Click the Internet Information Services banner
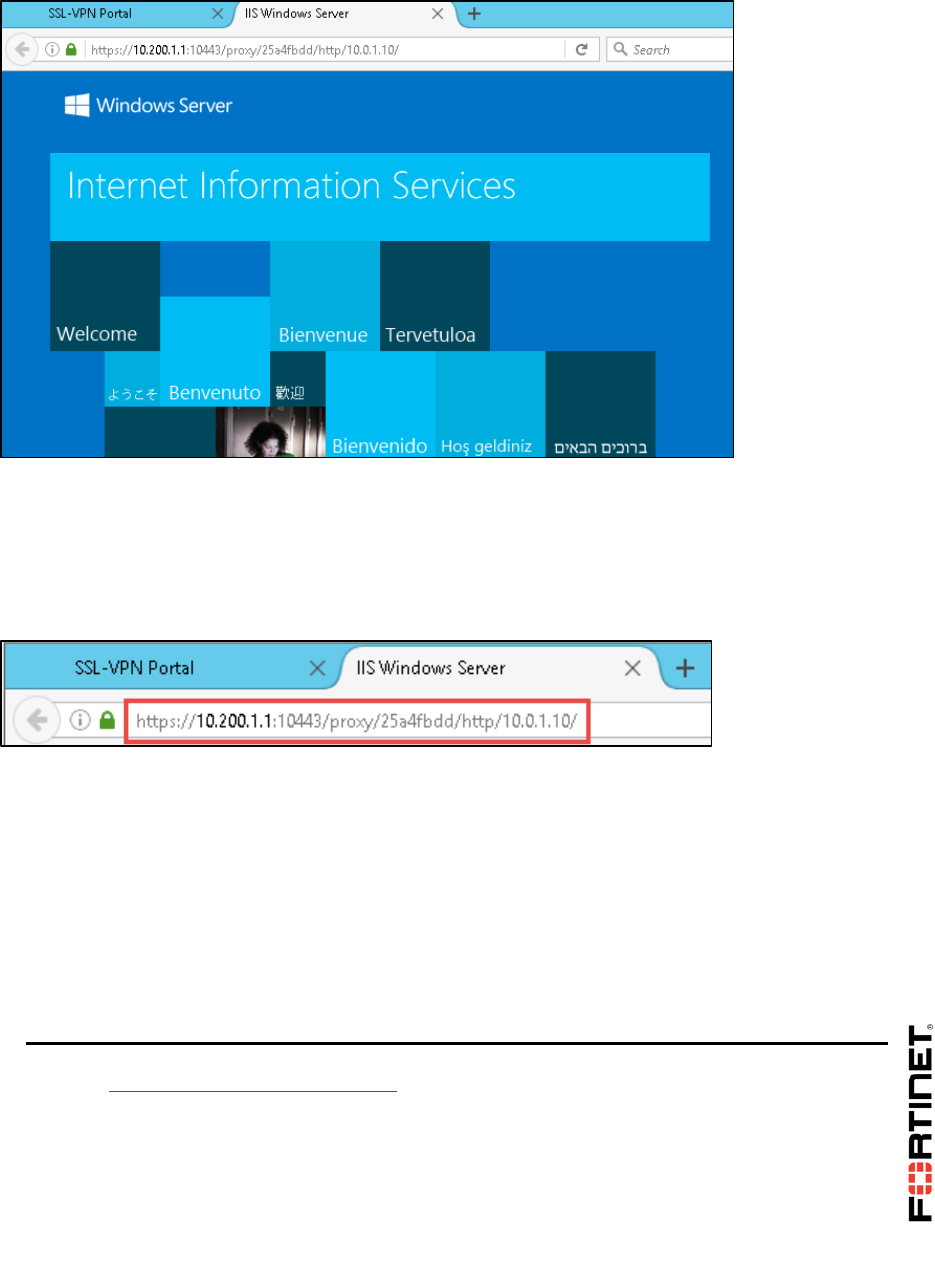 [380, 197]
